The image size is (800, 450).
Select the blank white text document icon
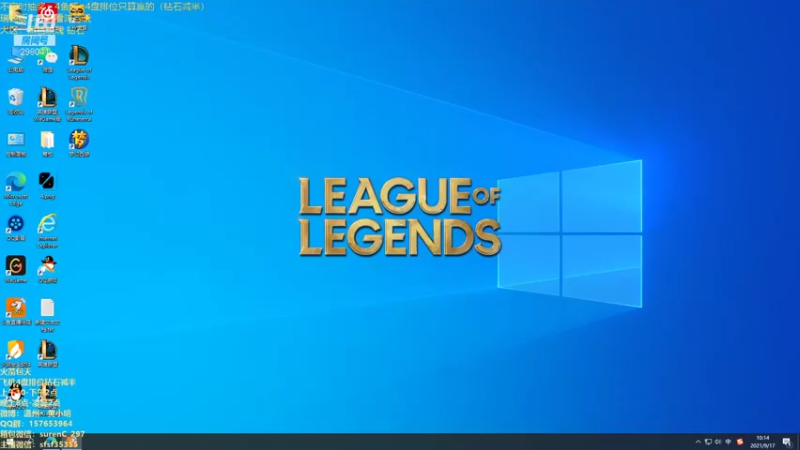pyautogui.click(x=47, y=315)
